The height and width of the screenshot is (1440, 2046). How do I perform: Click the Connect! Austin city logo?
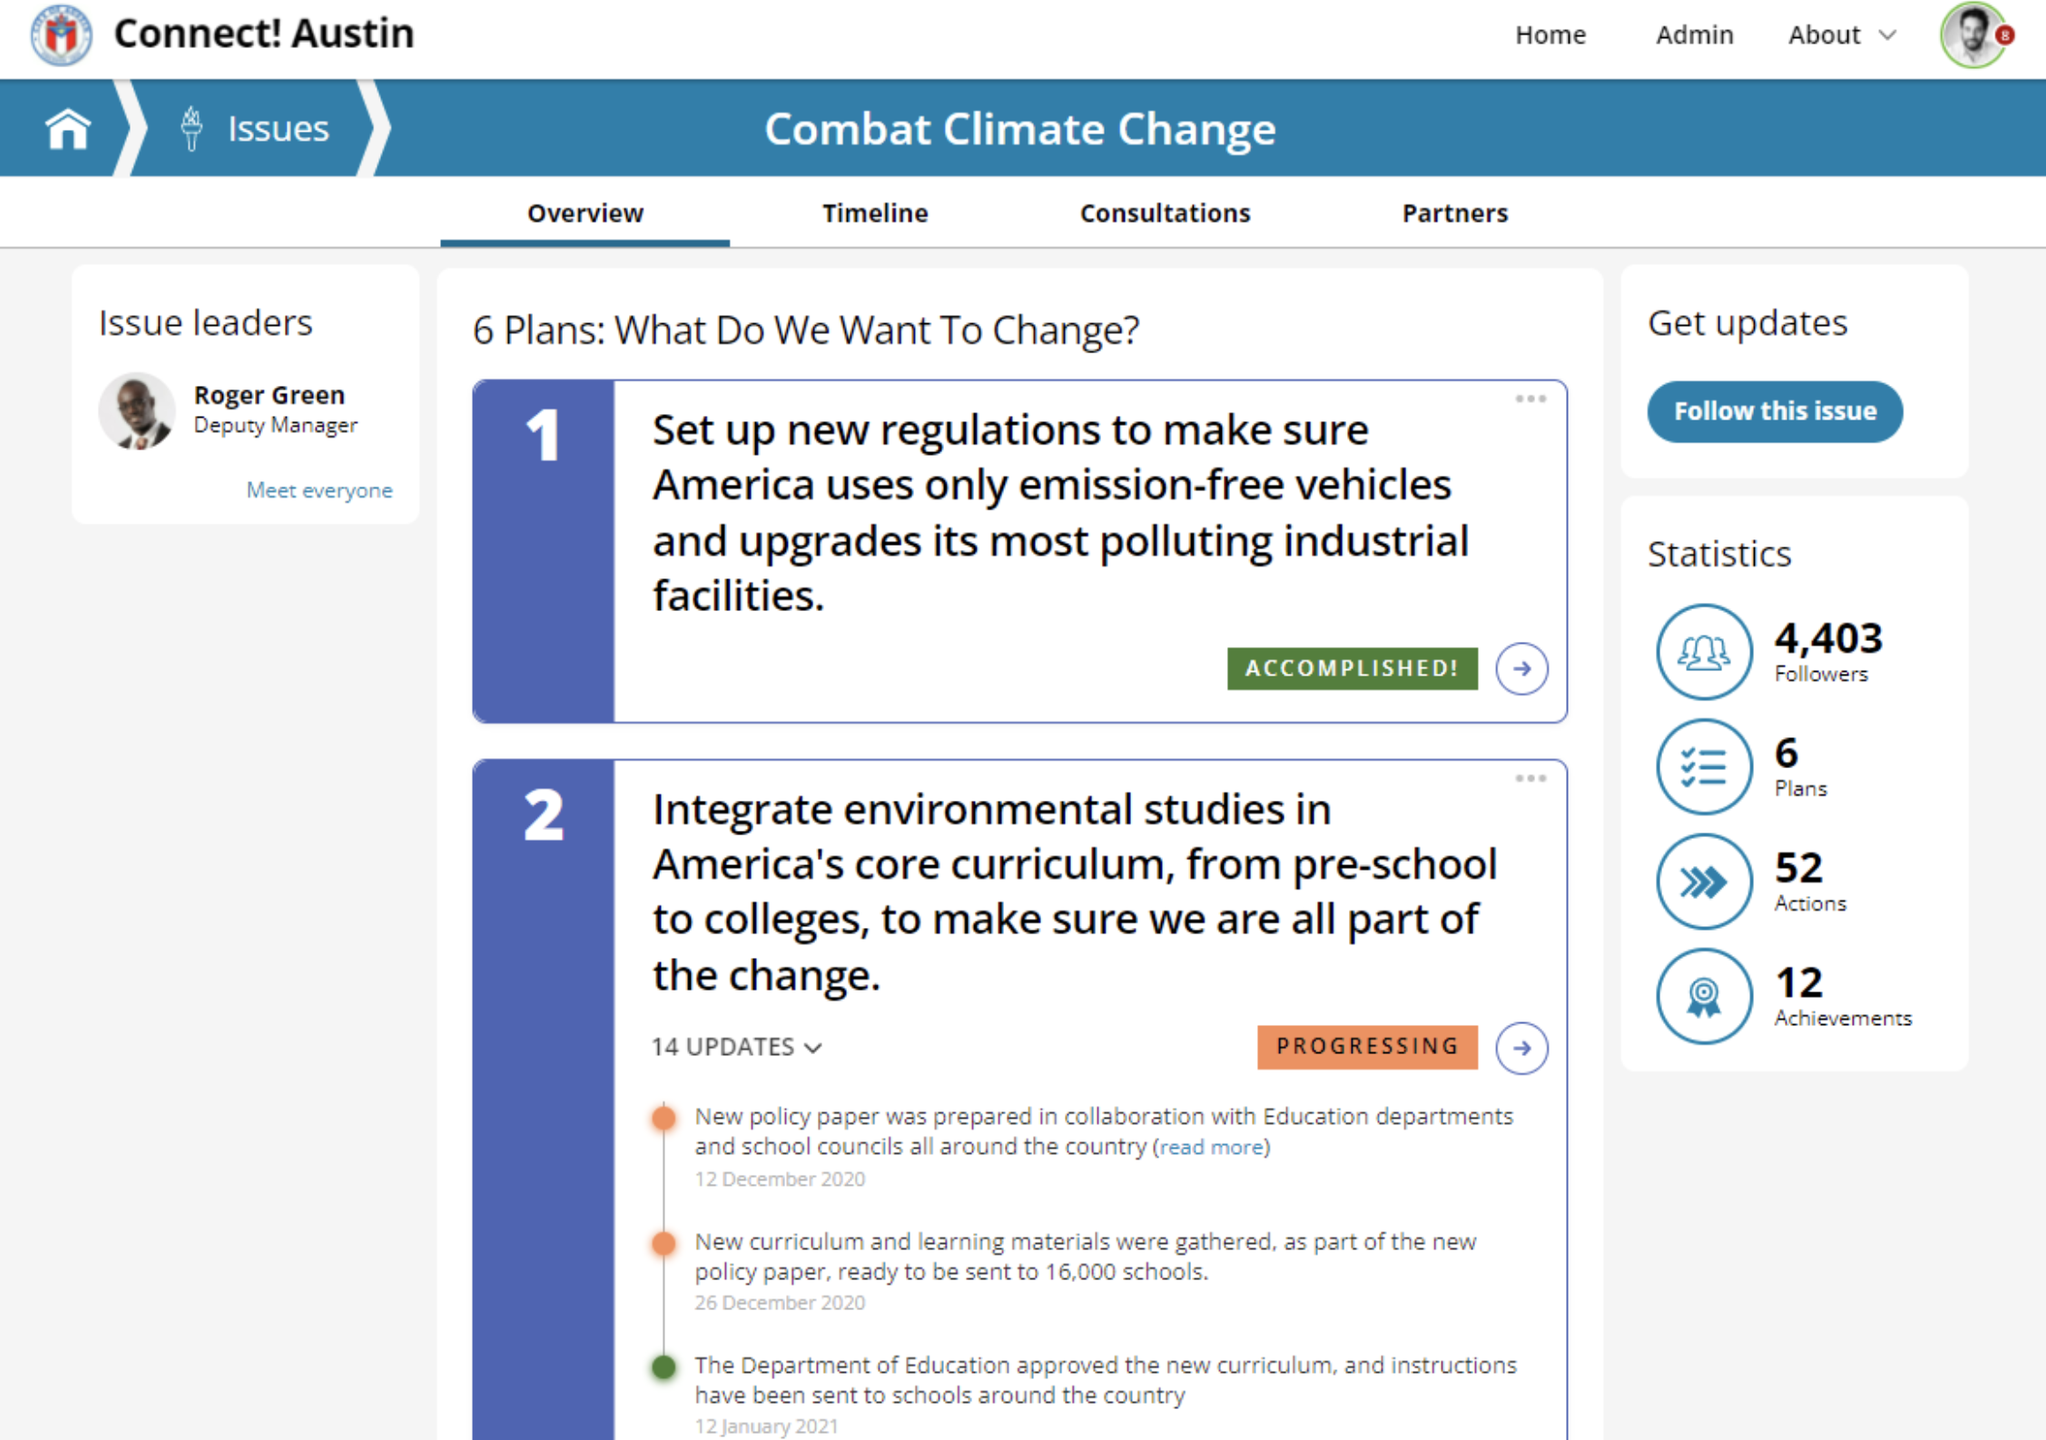point(61,34)
